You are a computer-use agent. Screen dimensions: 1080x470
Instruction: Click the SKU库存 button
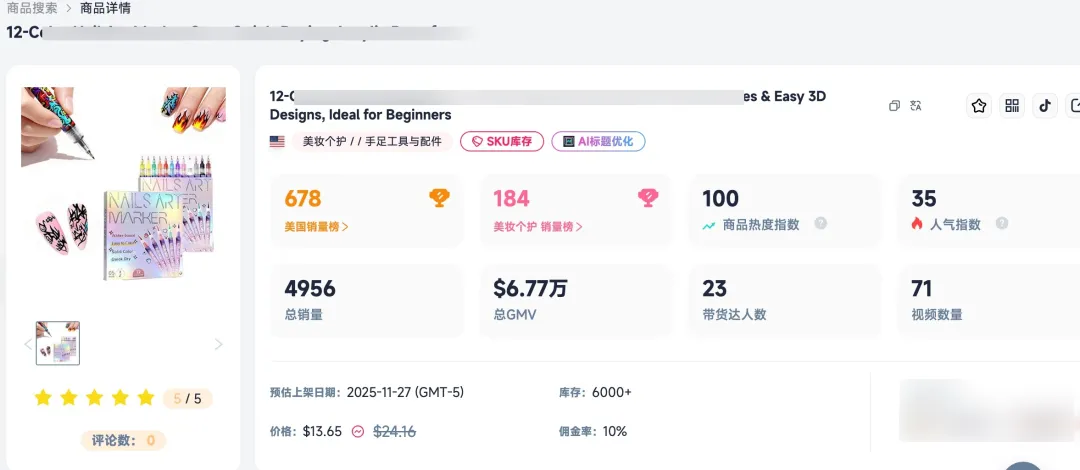point(502,142)
